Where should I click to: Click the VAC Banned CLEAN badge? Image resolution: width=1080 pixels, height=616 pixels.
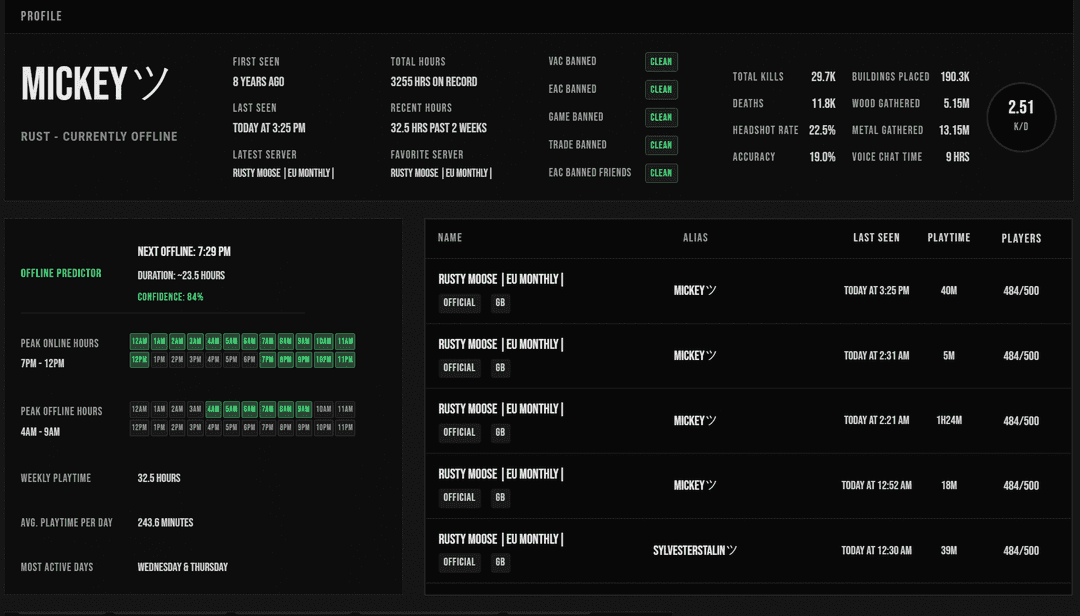(660, 61)
